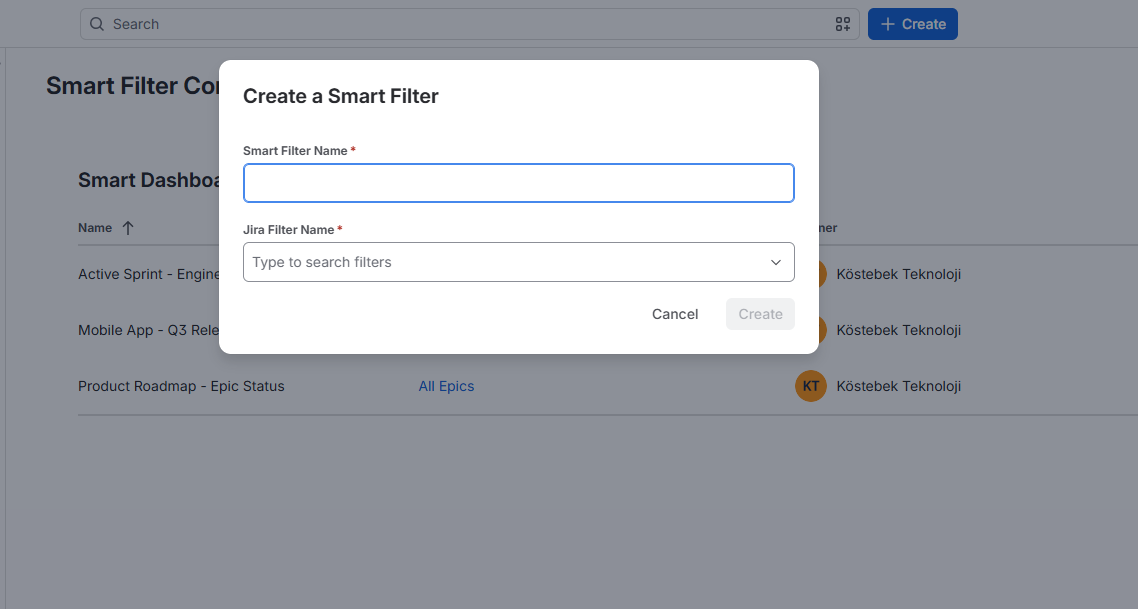Select the Active Sprint dashboard row name
Image resolution: width=1138 pixels, height=609 pixels.
[x=149, y=274]
